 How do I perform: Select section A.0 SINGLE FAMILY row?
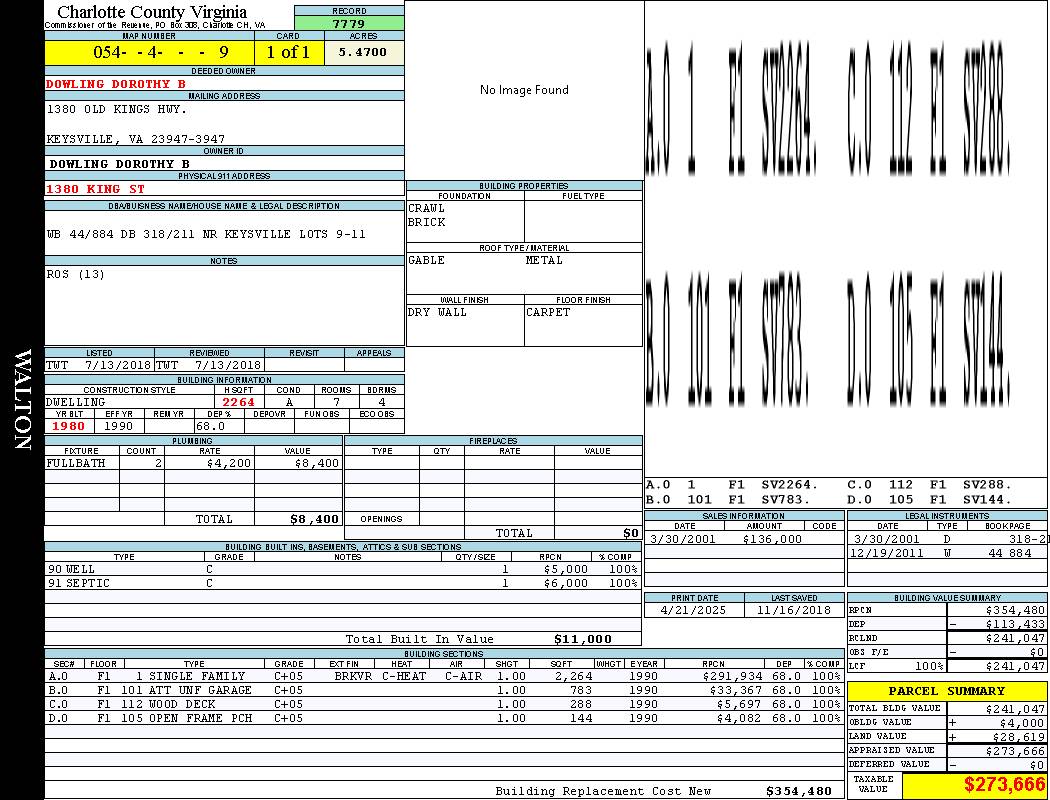444,676
